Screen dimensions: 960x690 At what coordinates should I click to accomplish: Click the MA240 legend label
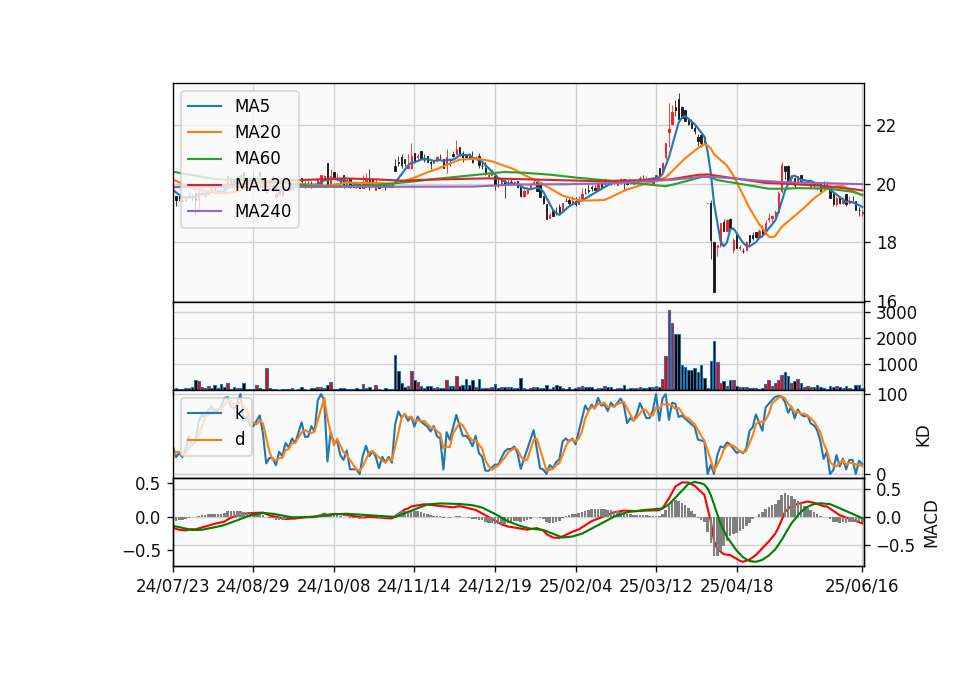[x=263, y=211]
